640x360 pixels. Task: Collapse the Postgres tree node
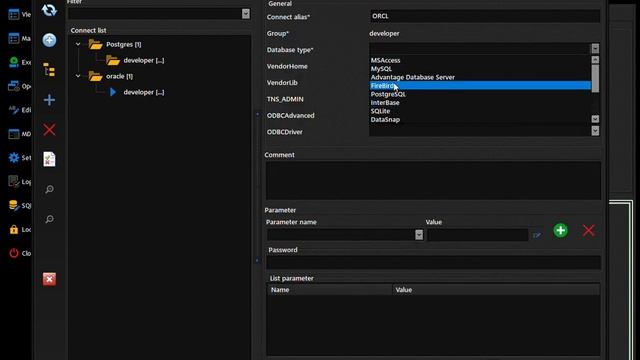coord(78,44)
